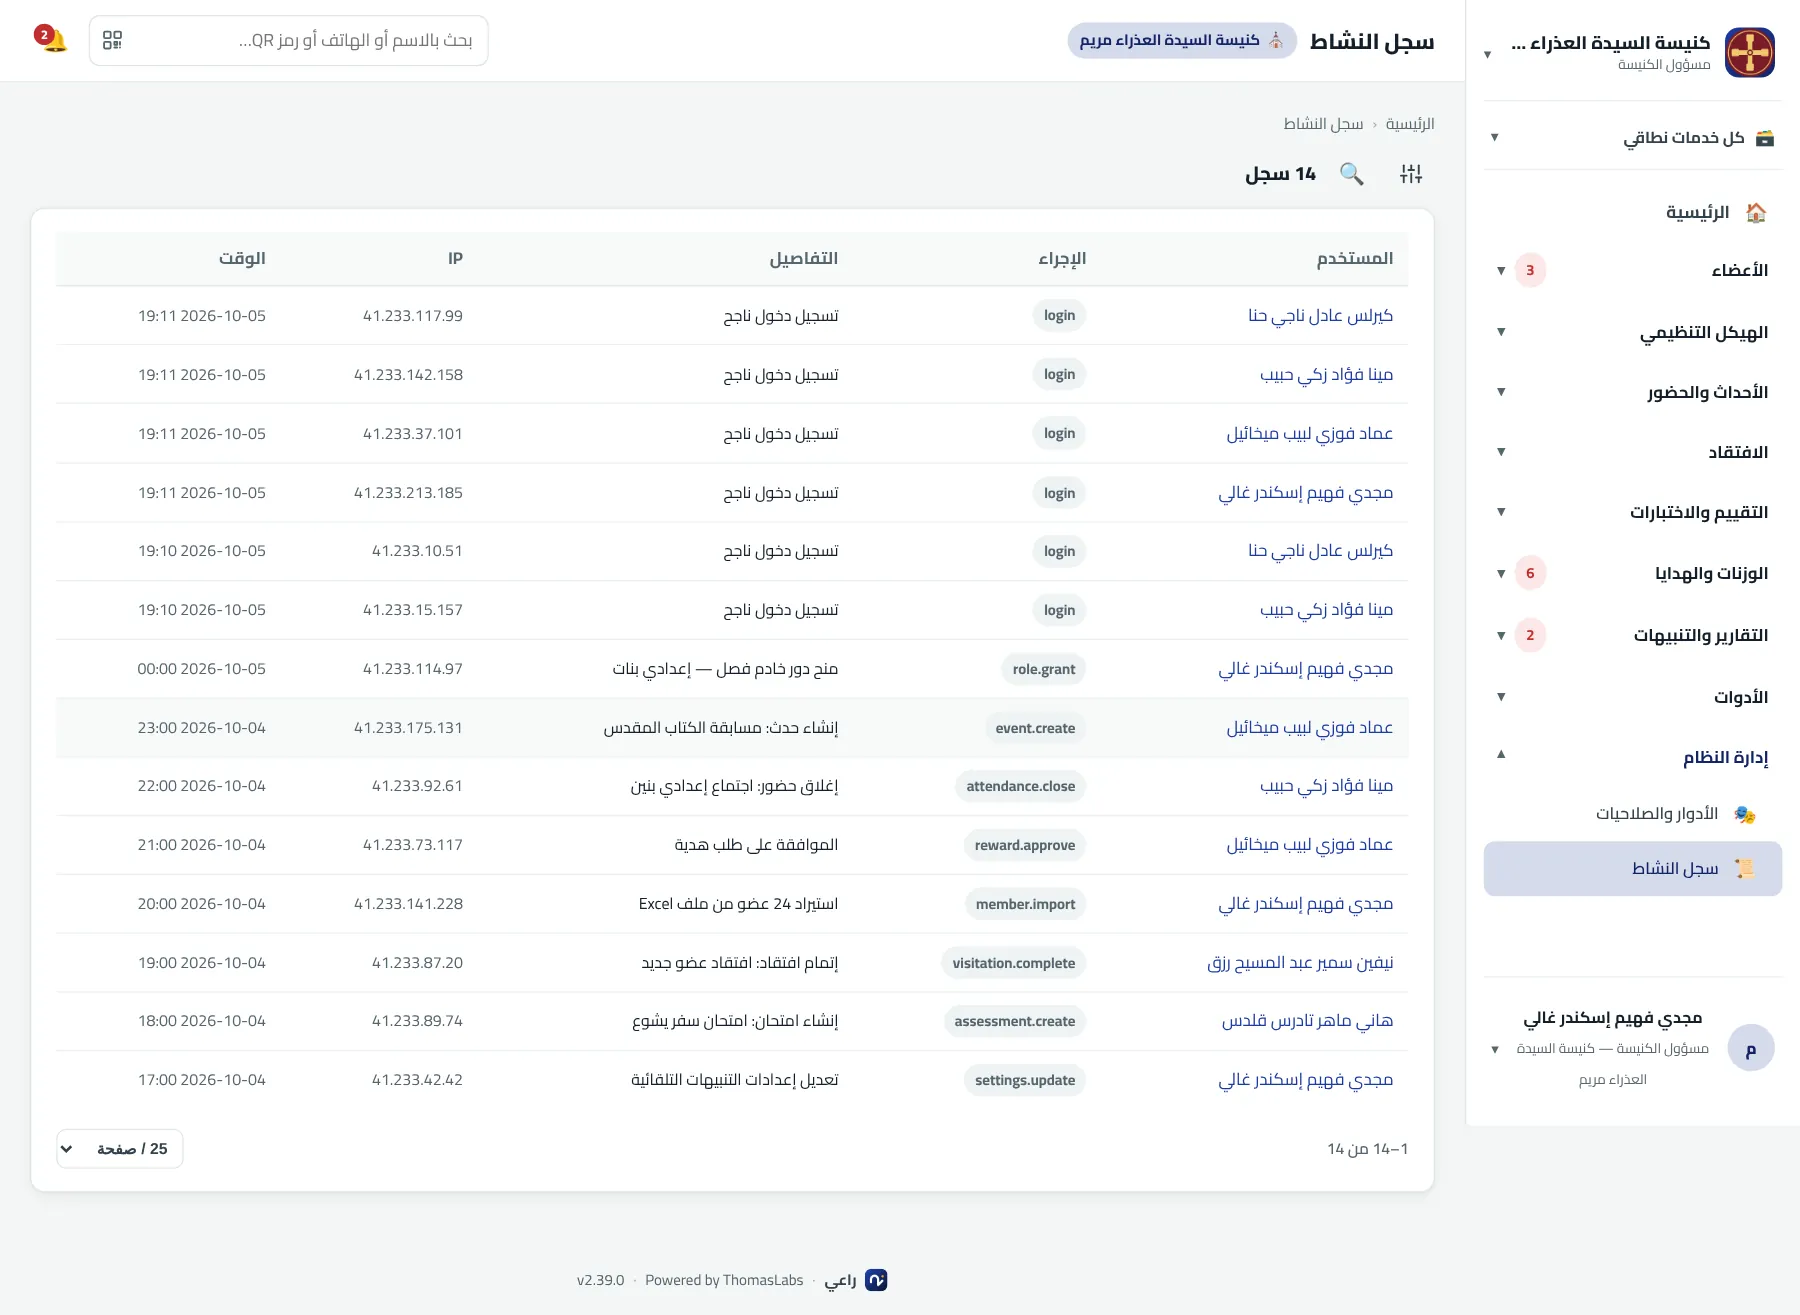Screen dimensions: 1800x1315
Task: Expand the الافتقاد section
Action: click(x=1633, y=452)
